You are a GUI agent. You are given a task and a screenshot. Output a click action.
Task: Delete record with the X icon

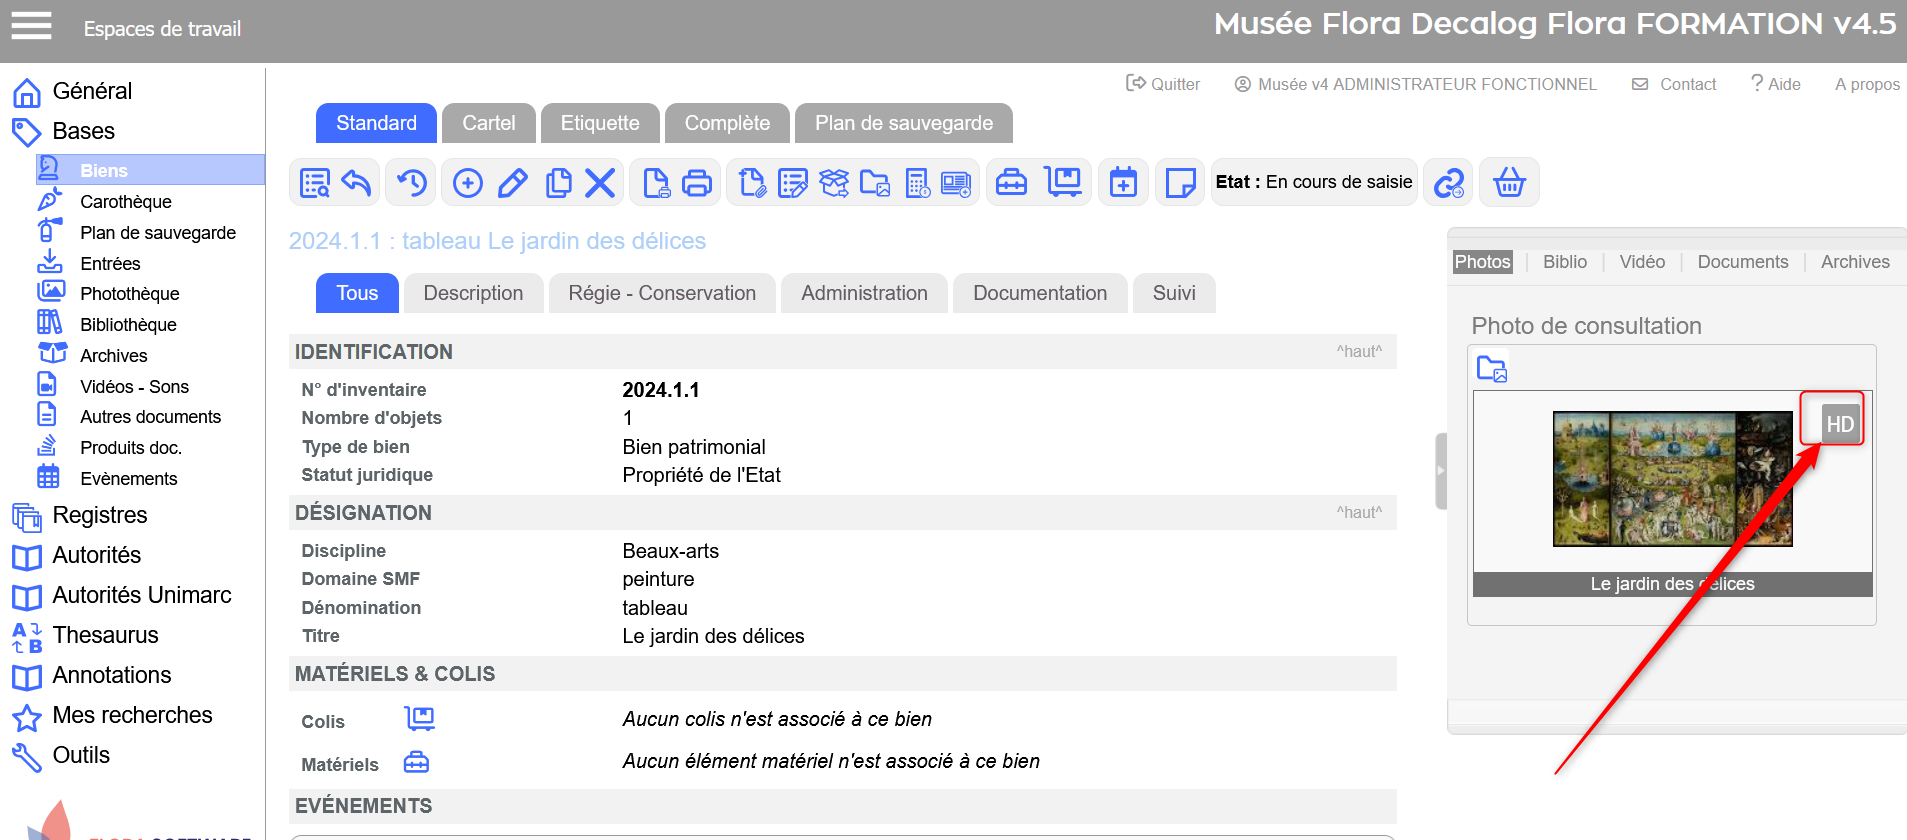tap(600, 182)
